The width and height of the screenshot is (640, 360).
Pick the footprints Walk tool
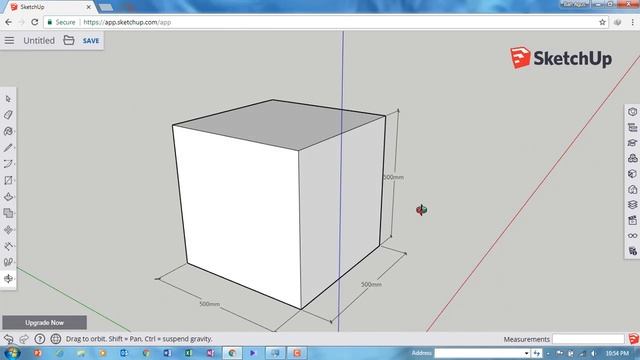(x=8, y=262)
